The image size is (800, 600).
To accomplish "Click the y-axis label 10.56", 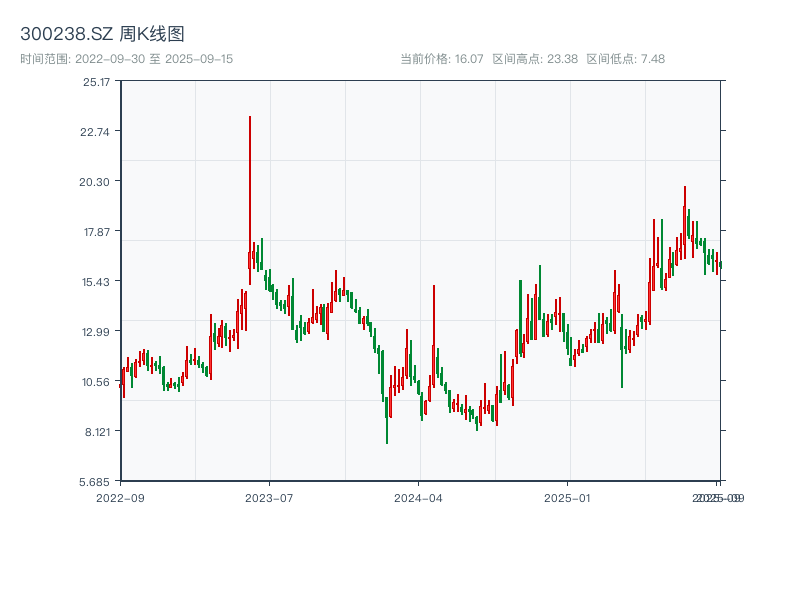I will (96, 382).
